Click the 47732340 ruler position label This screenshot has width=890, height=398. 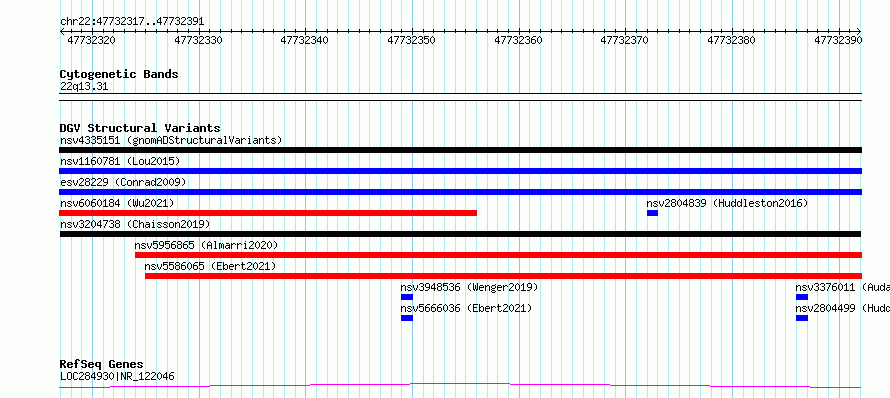304,40
